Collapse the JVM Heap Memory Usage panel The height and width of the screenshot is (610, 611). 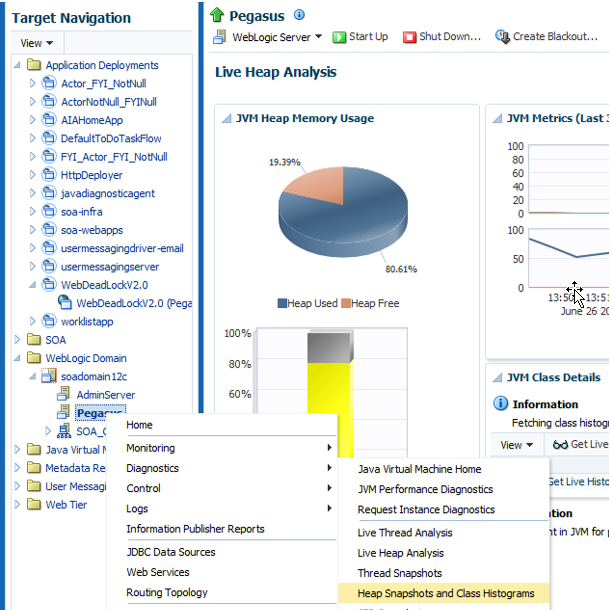(x=226, y=118)
